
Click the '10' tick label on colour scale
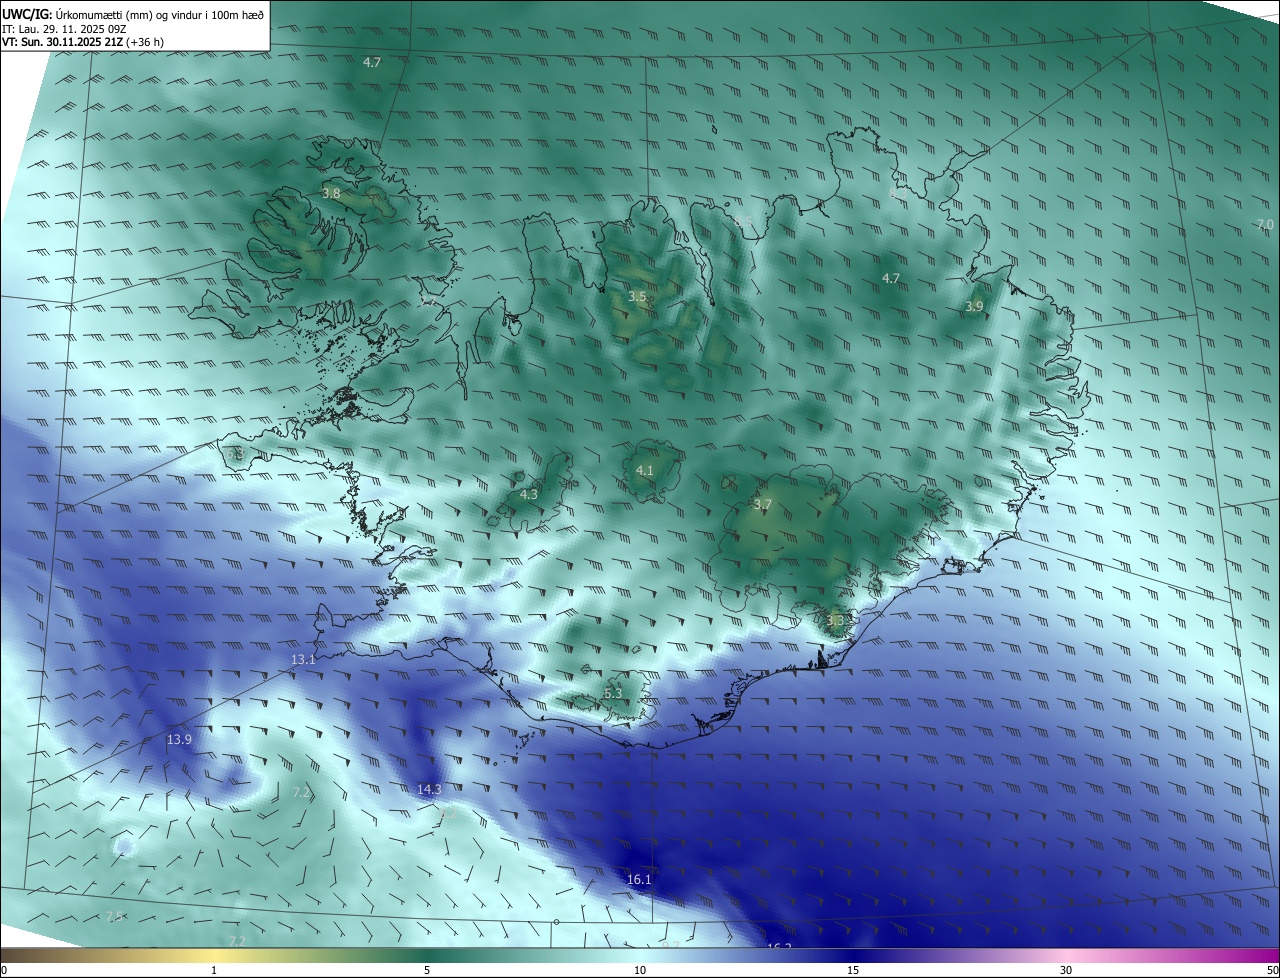click(640, 970)
